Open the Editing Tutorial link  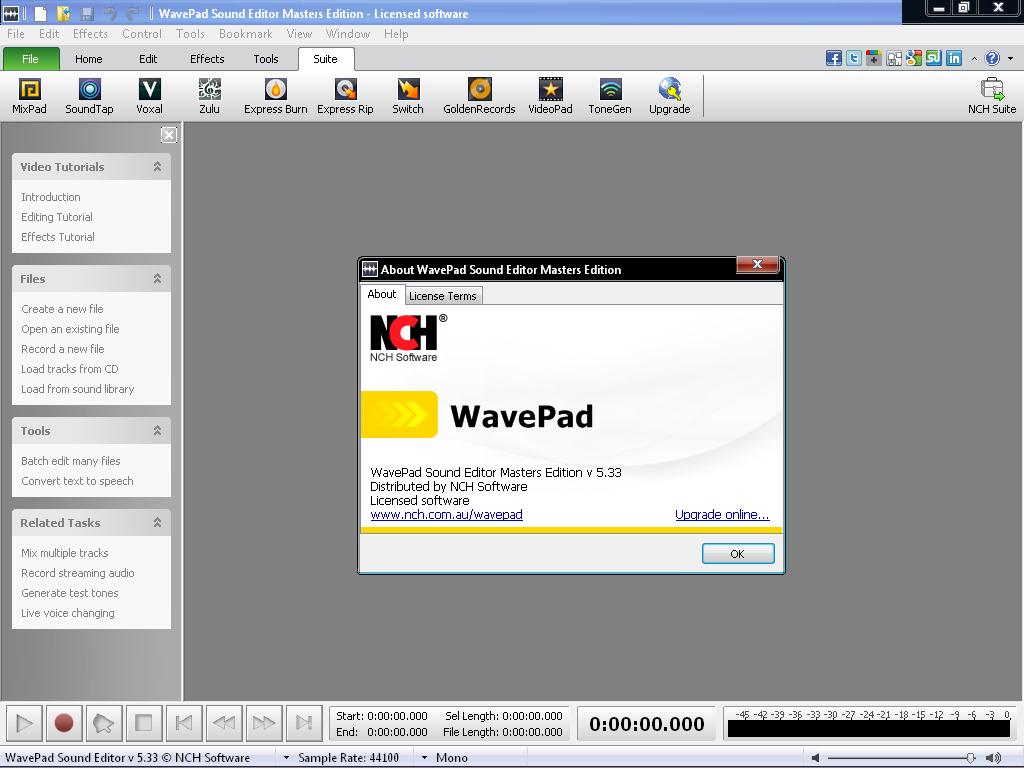coord(57,217)
